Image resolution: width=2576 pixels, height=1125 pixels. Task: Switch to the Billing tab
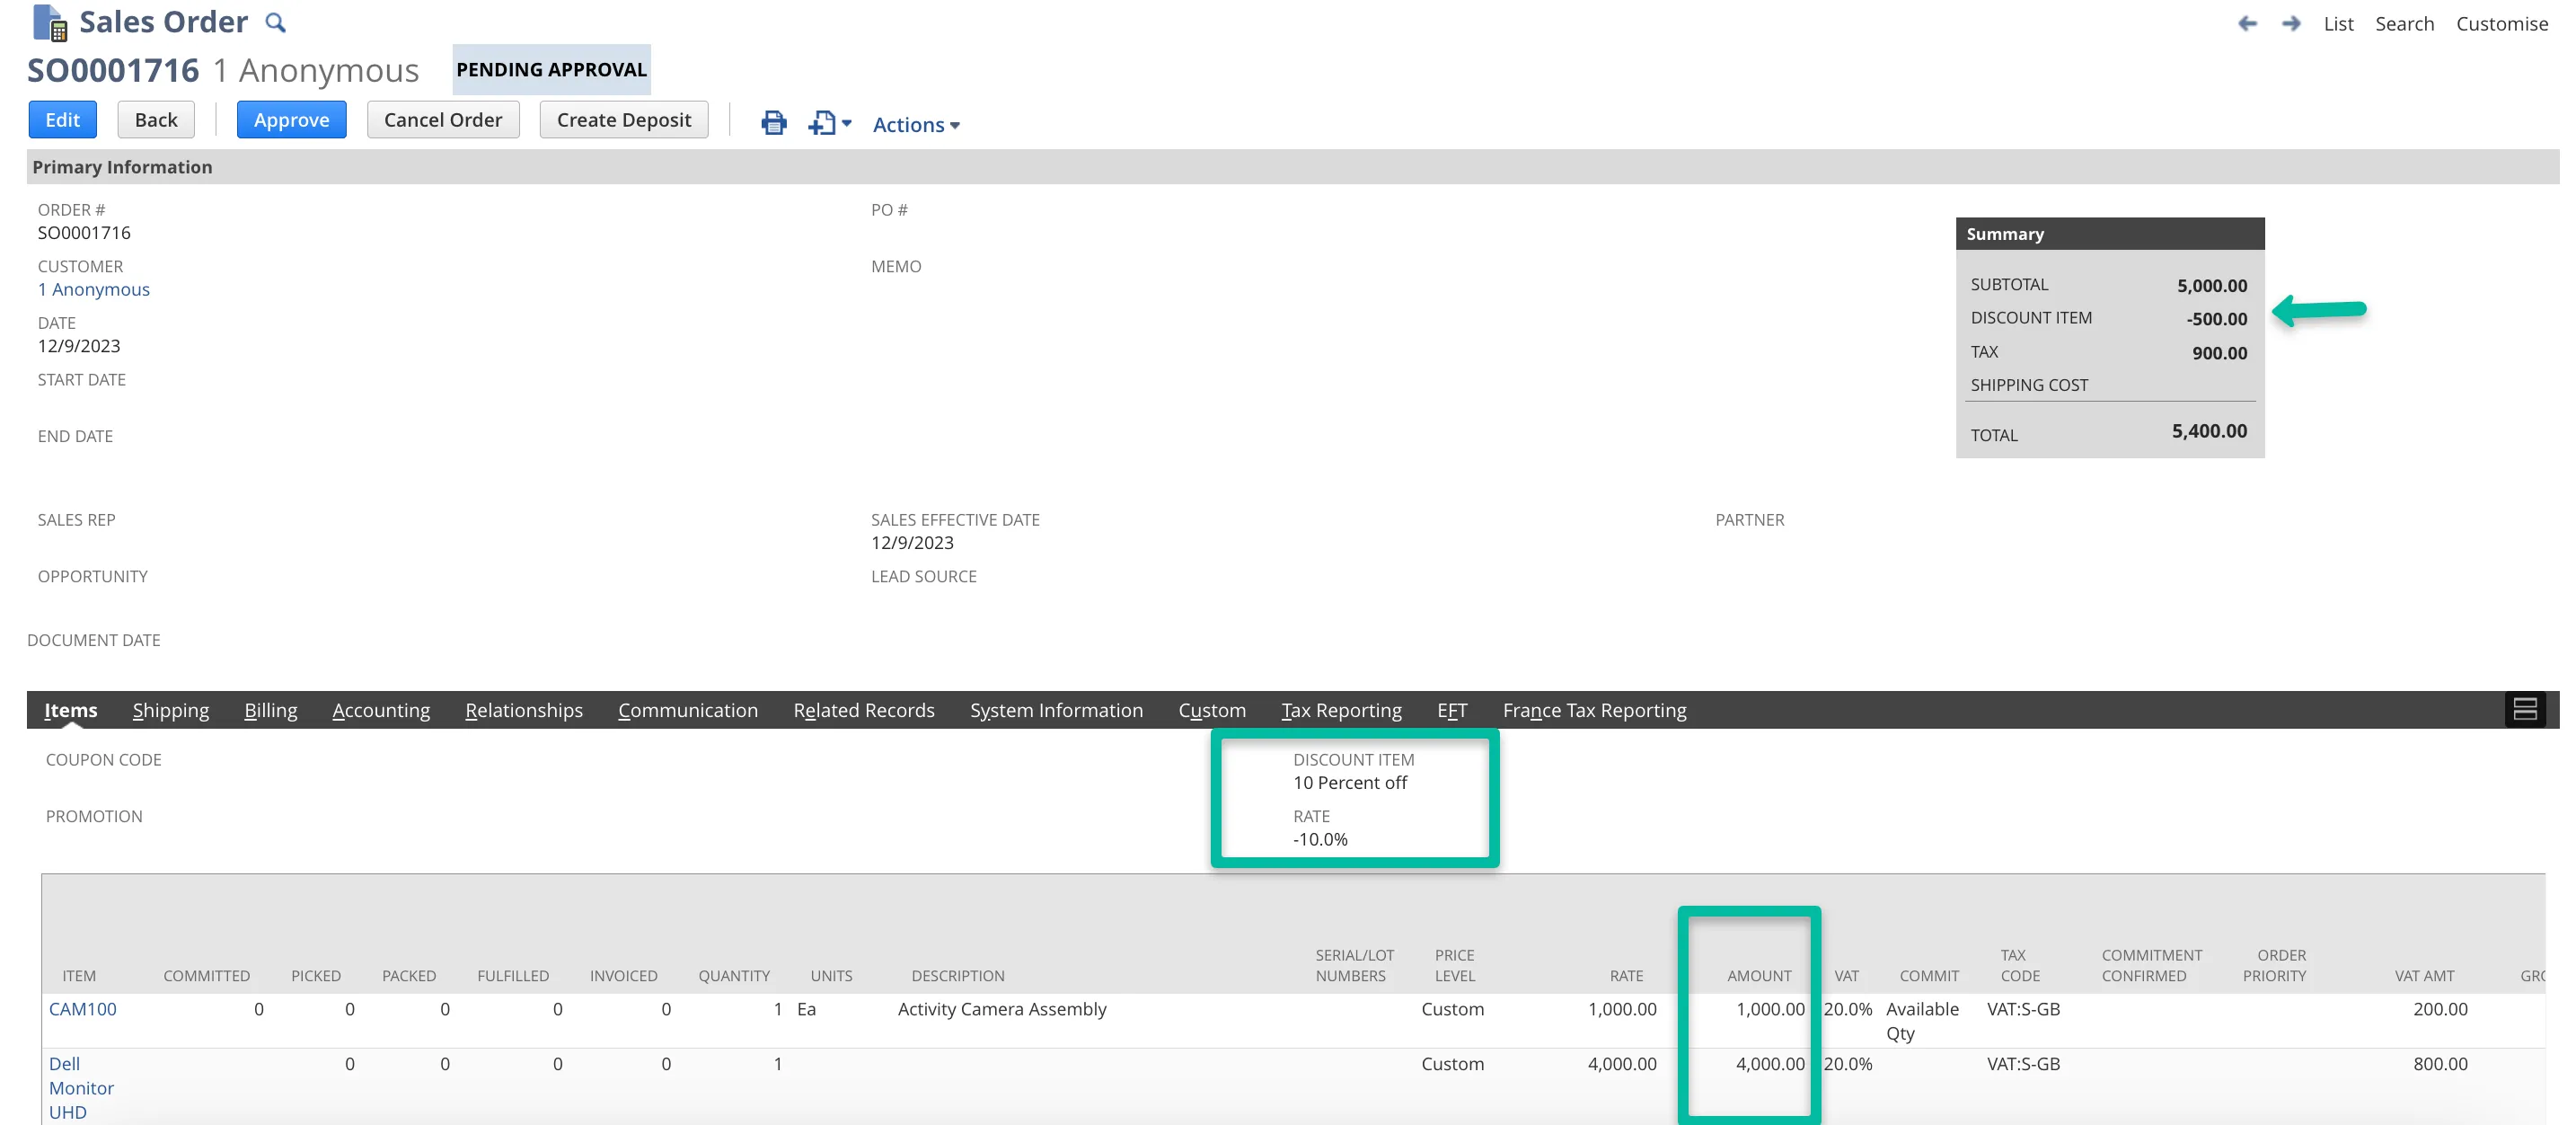pos(271,710)
